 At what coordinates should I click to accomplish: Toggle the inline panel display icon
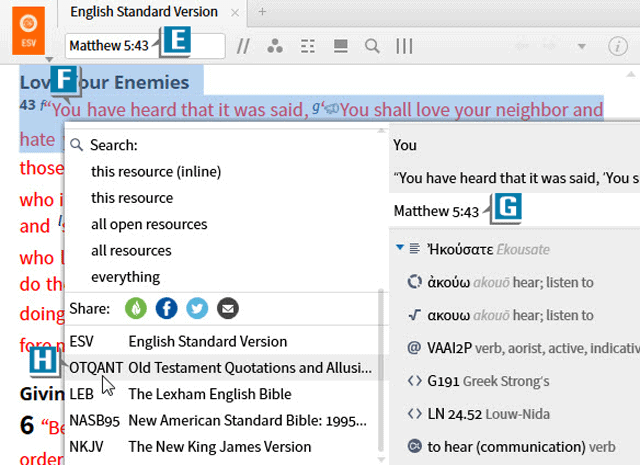tap(340, 46)
